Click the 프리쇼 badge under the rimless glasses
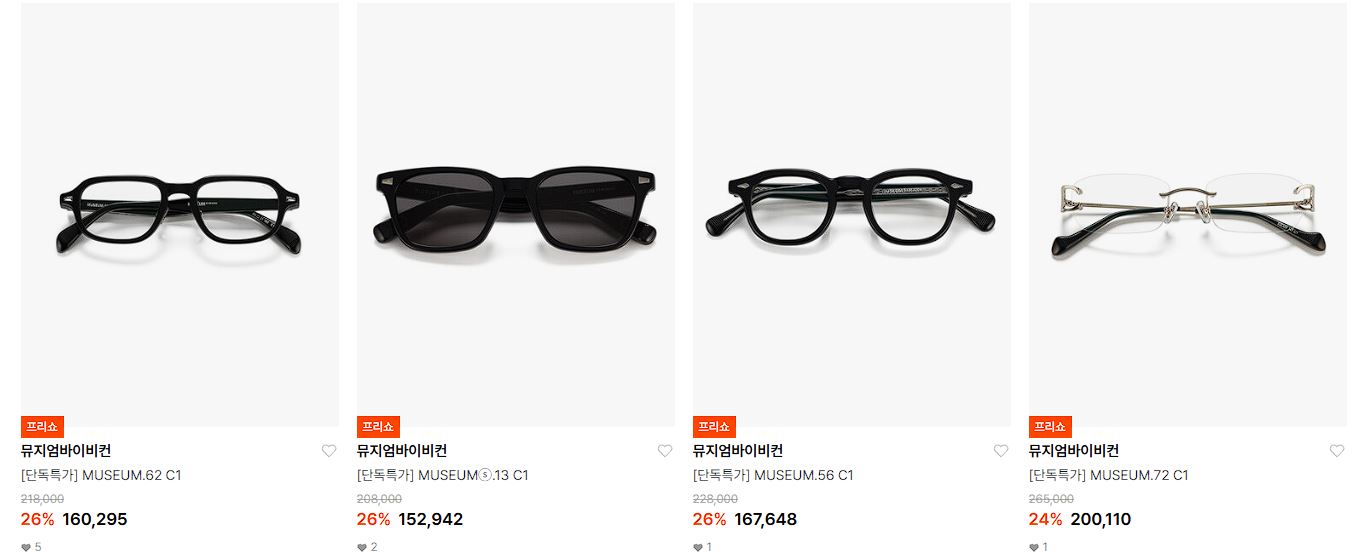Image resolution: width=1353 pixels, height=552 pixels. [1050, 427]
